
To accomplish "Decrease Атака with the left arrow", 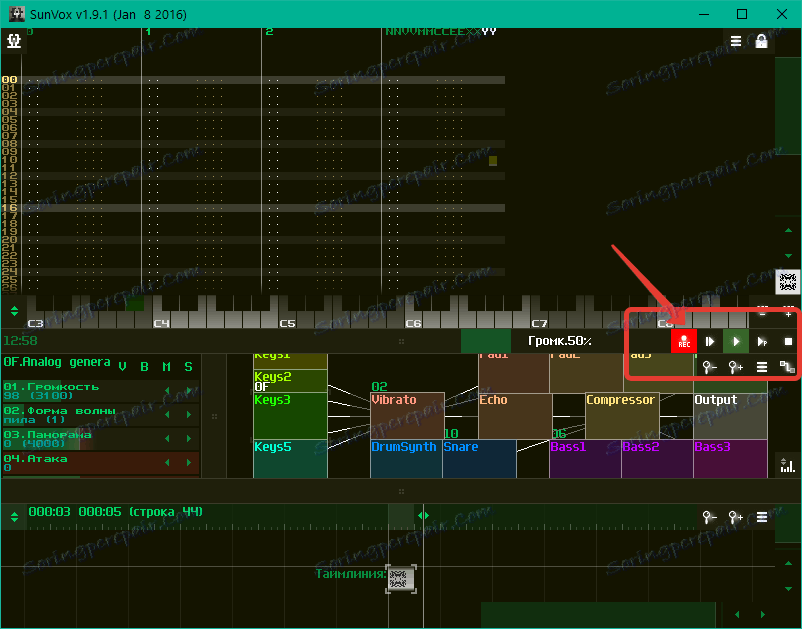I will click(x=167, y=462).
